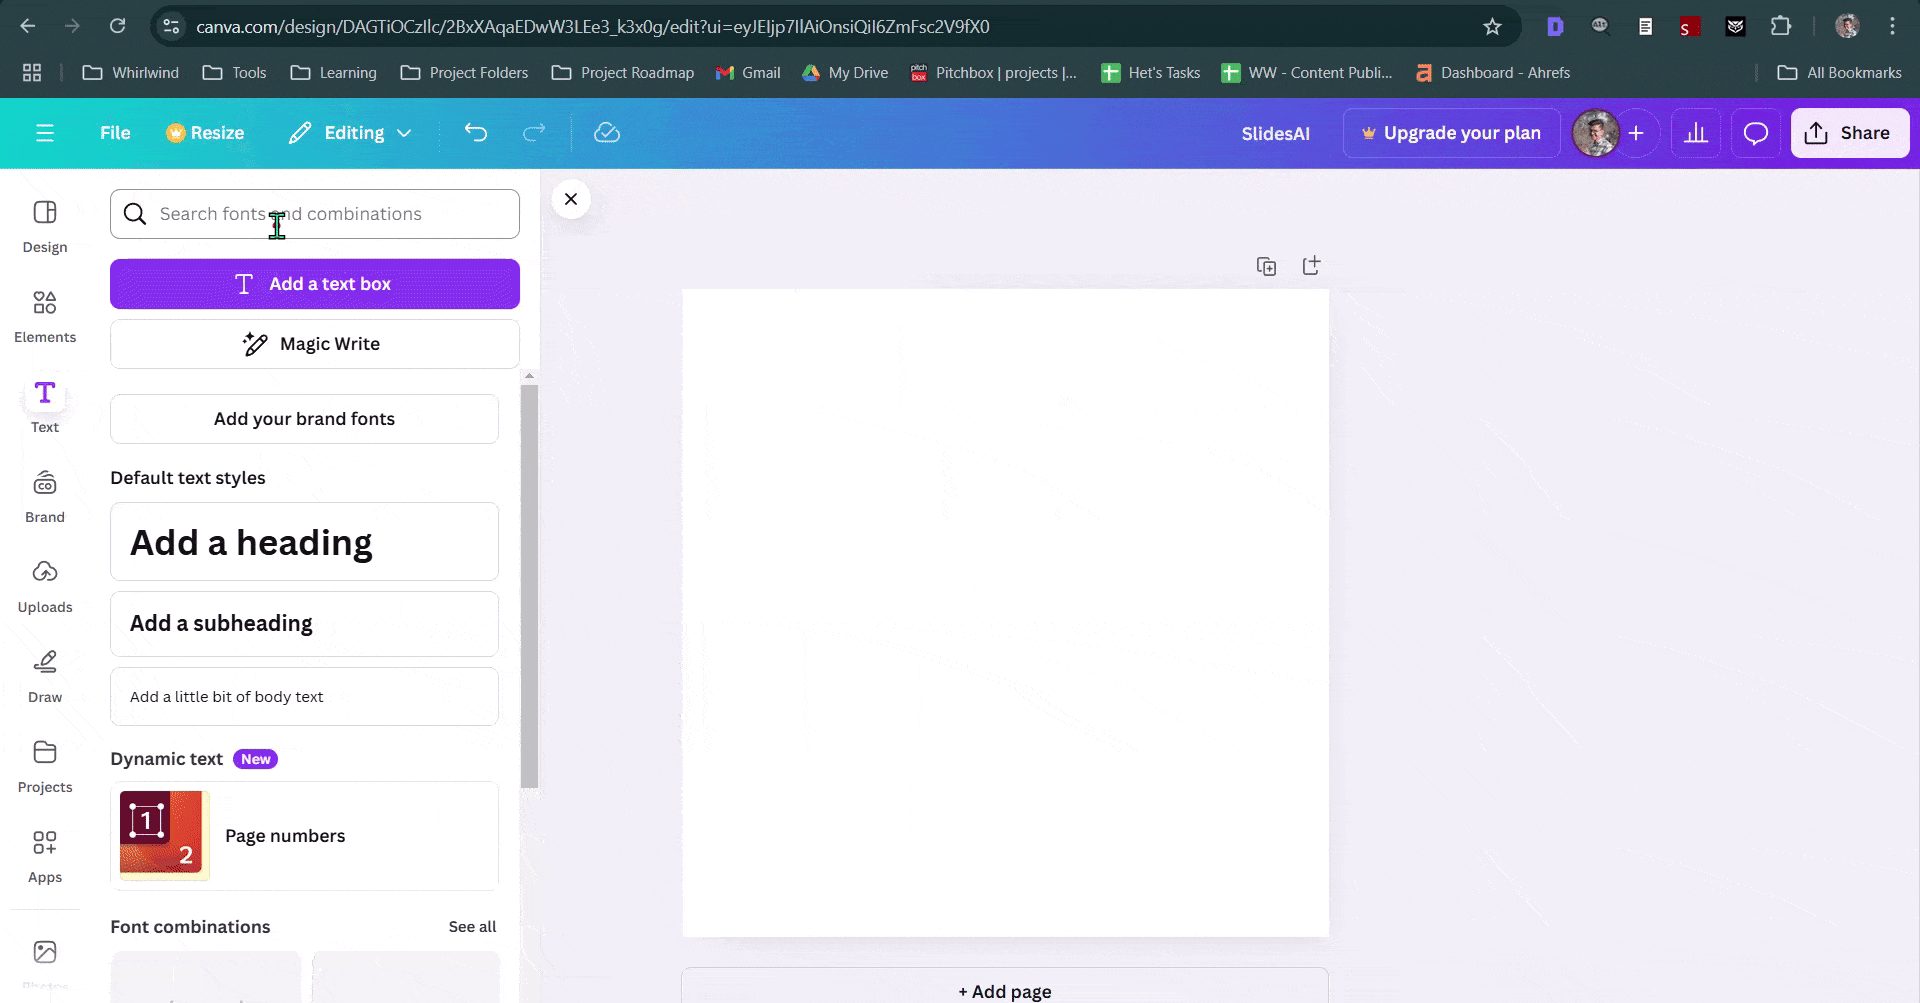This screenshot has height=1003, width=1920.
Task: Open the main hamburger menu
Action: pyautogui.click(x=45, y=132)
